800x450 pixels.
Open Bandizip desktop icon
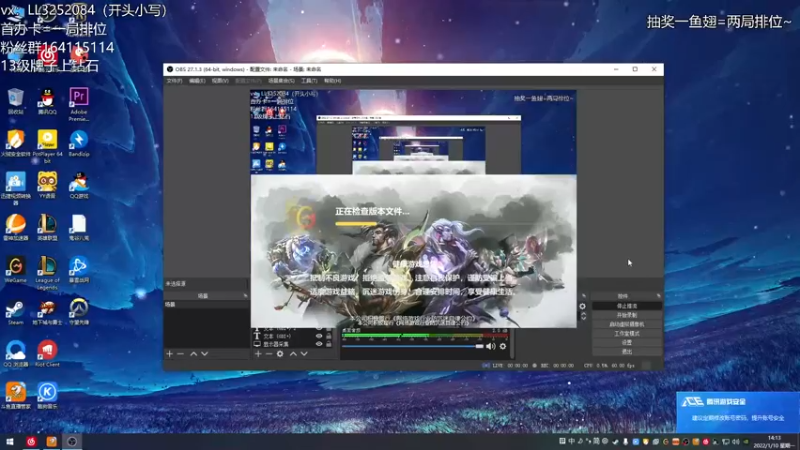(x=79, y=143)
